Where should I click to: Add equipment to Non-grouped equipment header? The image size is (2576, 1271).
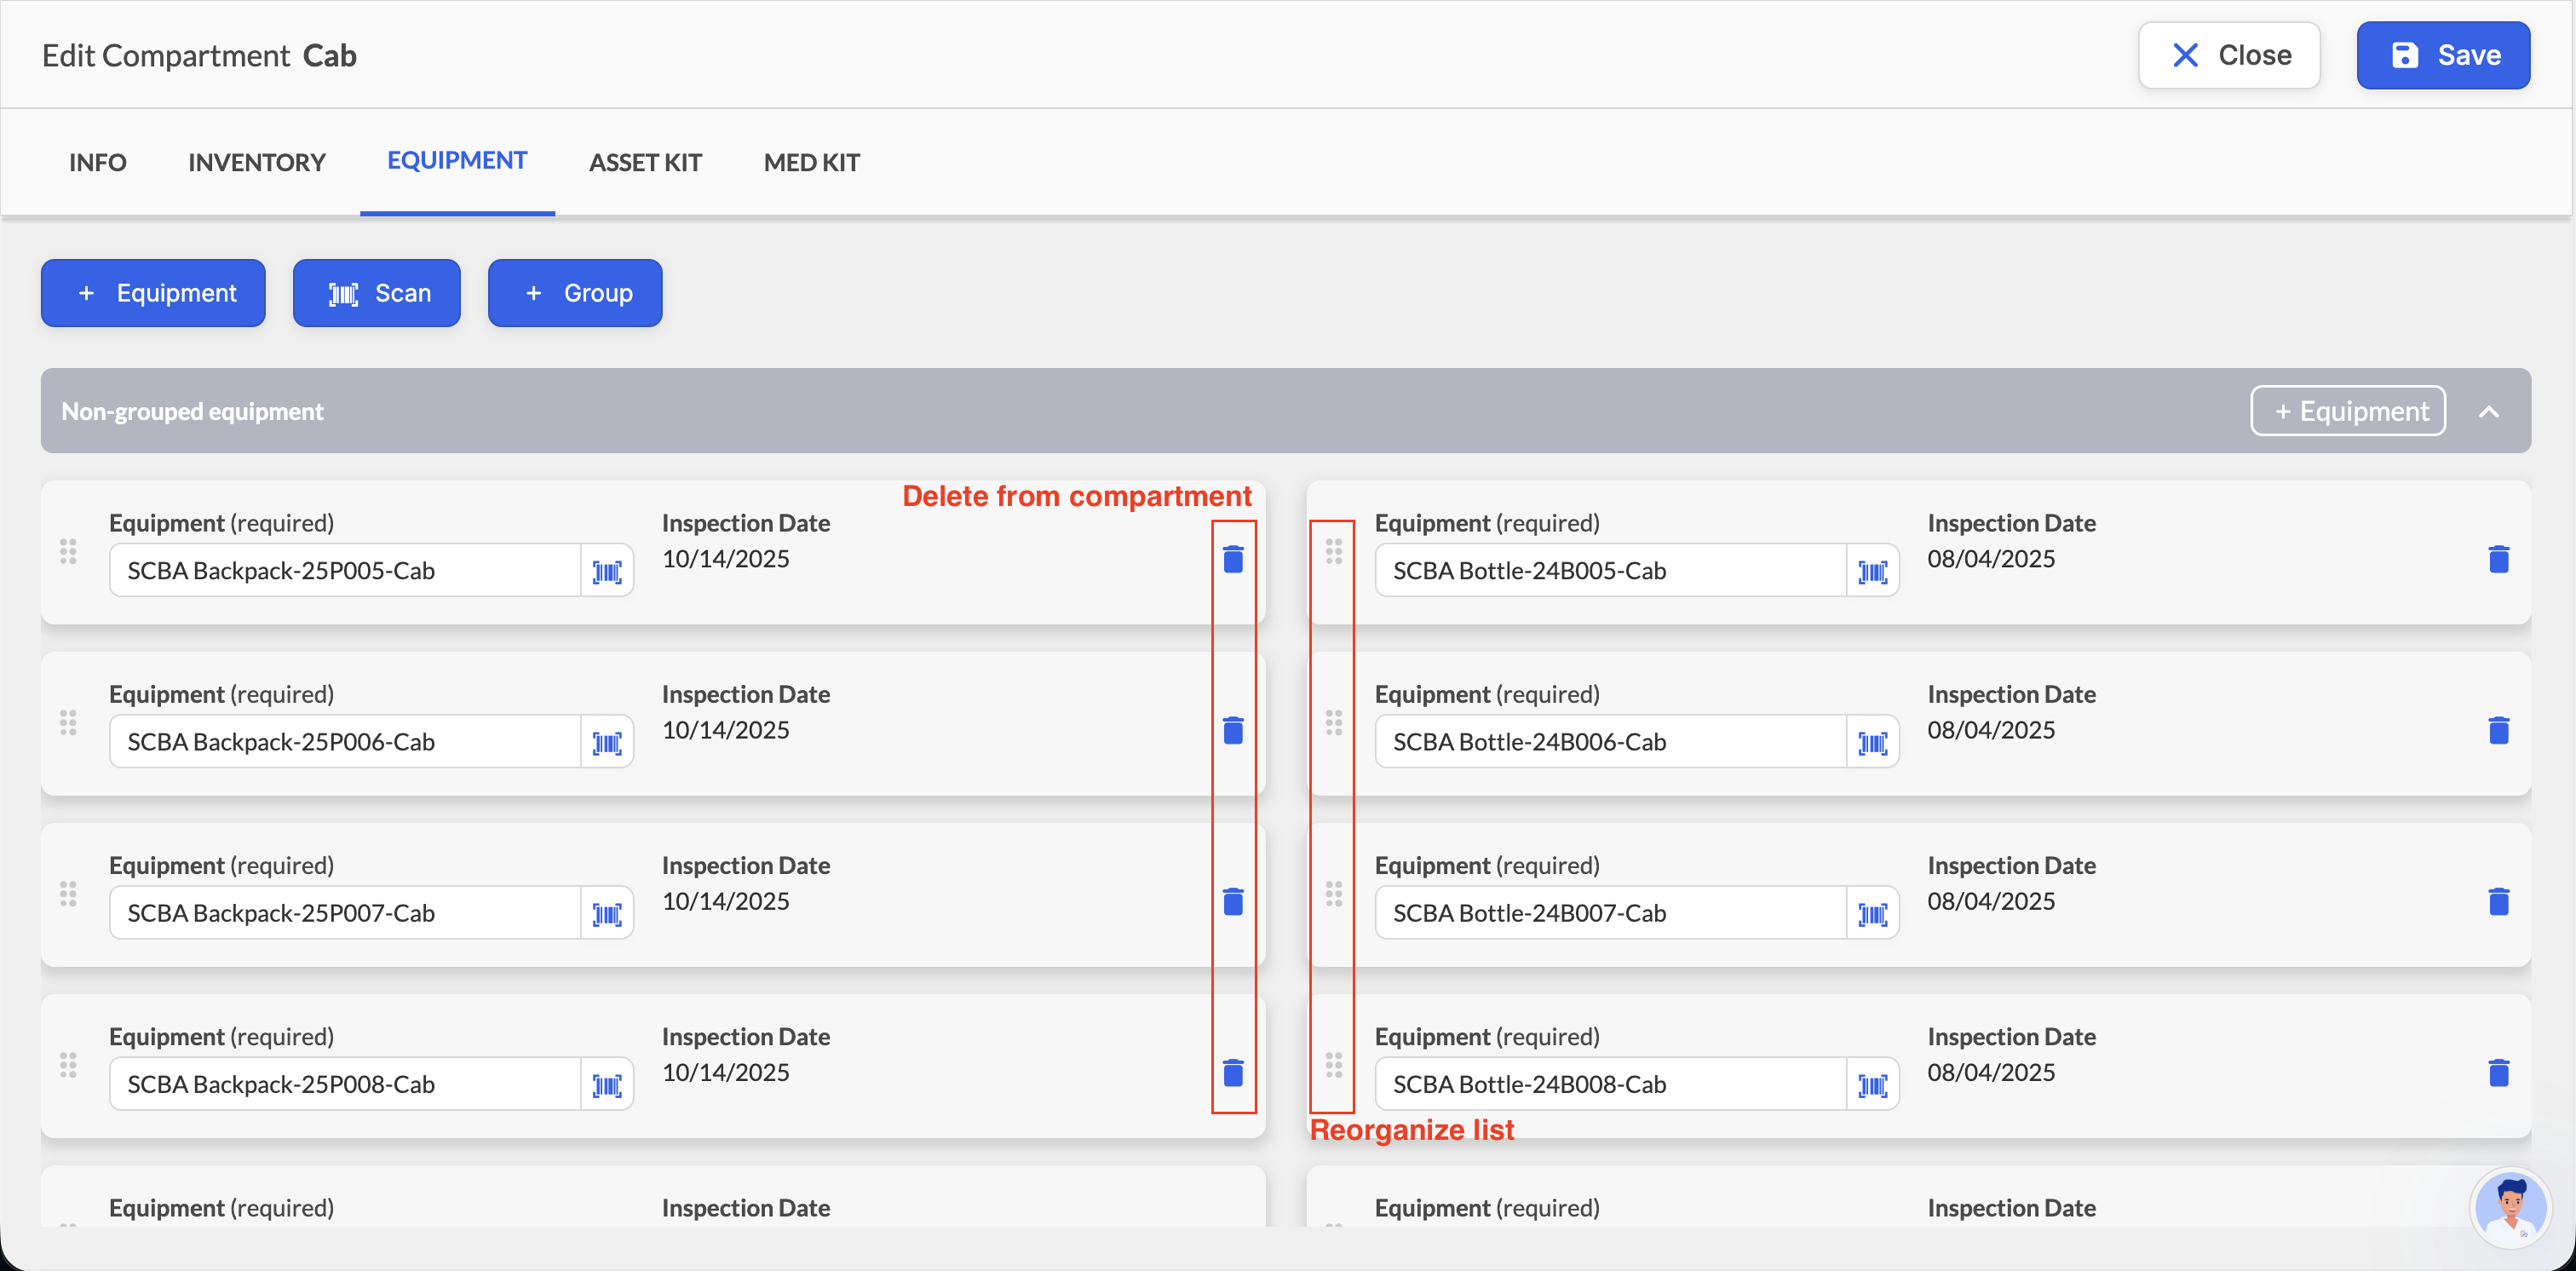tap(2348, 411)
